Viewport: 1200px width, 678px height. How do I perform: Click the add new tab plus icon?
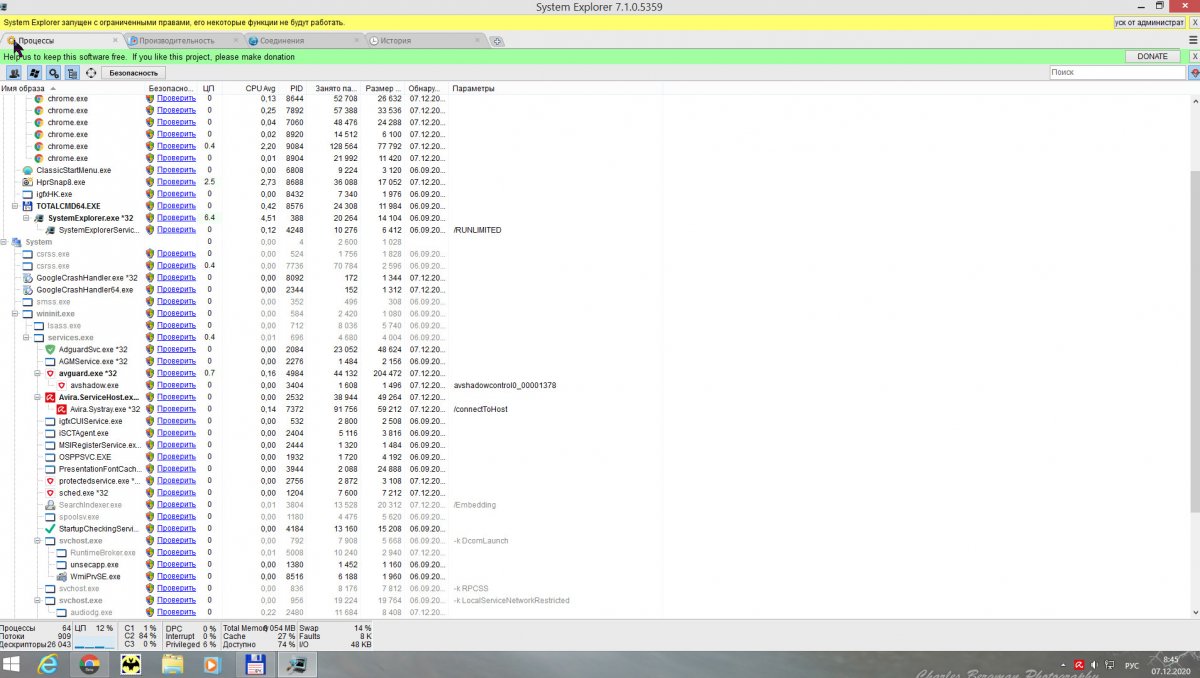(497, 41)
